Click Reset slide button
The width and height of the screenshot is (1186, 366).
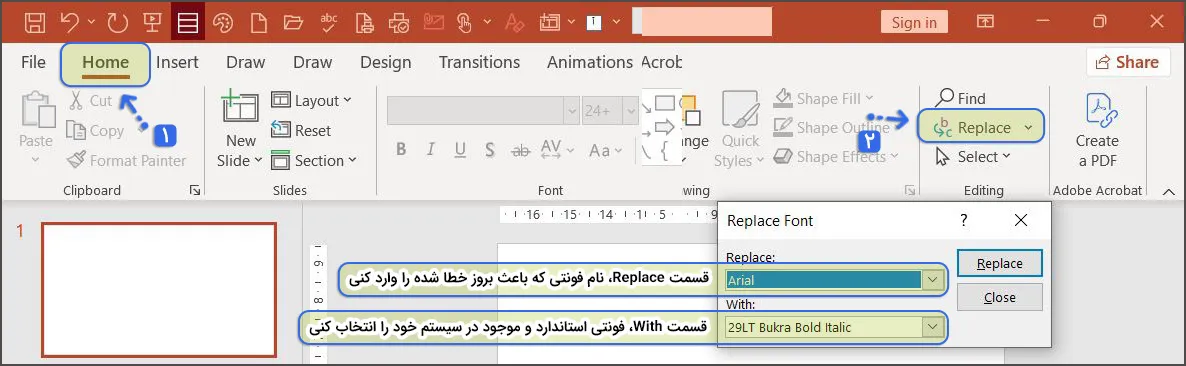(x=301, y=130)
